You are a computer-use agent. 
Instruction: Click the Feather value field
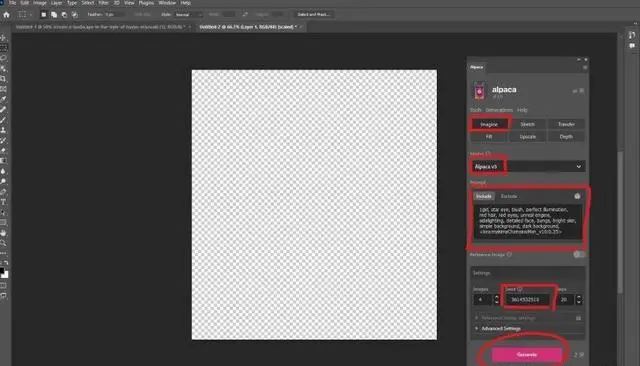(x=114, y=15)
